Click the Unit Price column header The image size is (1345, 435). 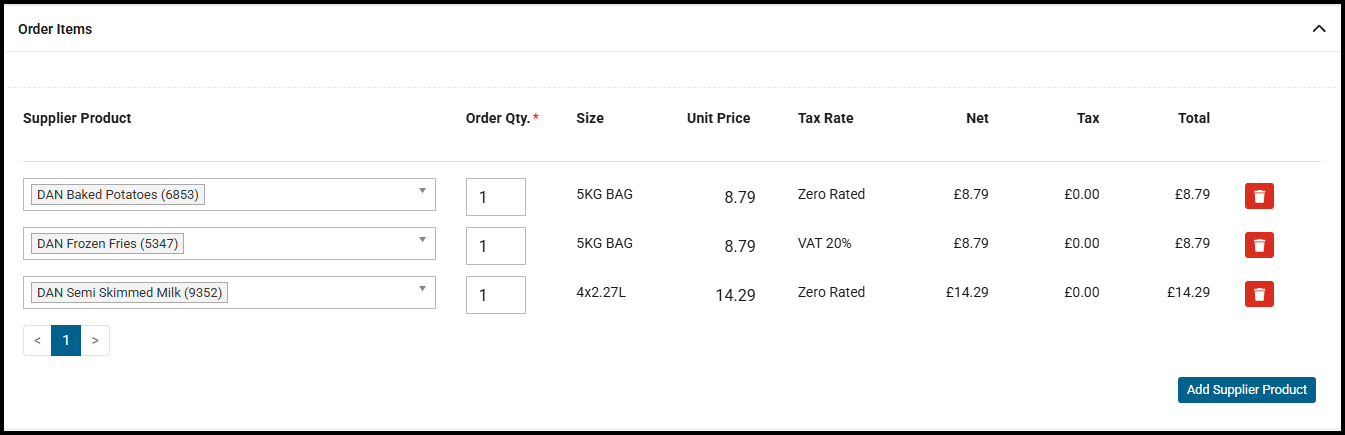click(x=718, y=118)
